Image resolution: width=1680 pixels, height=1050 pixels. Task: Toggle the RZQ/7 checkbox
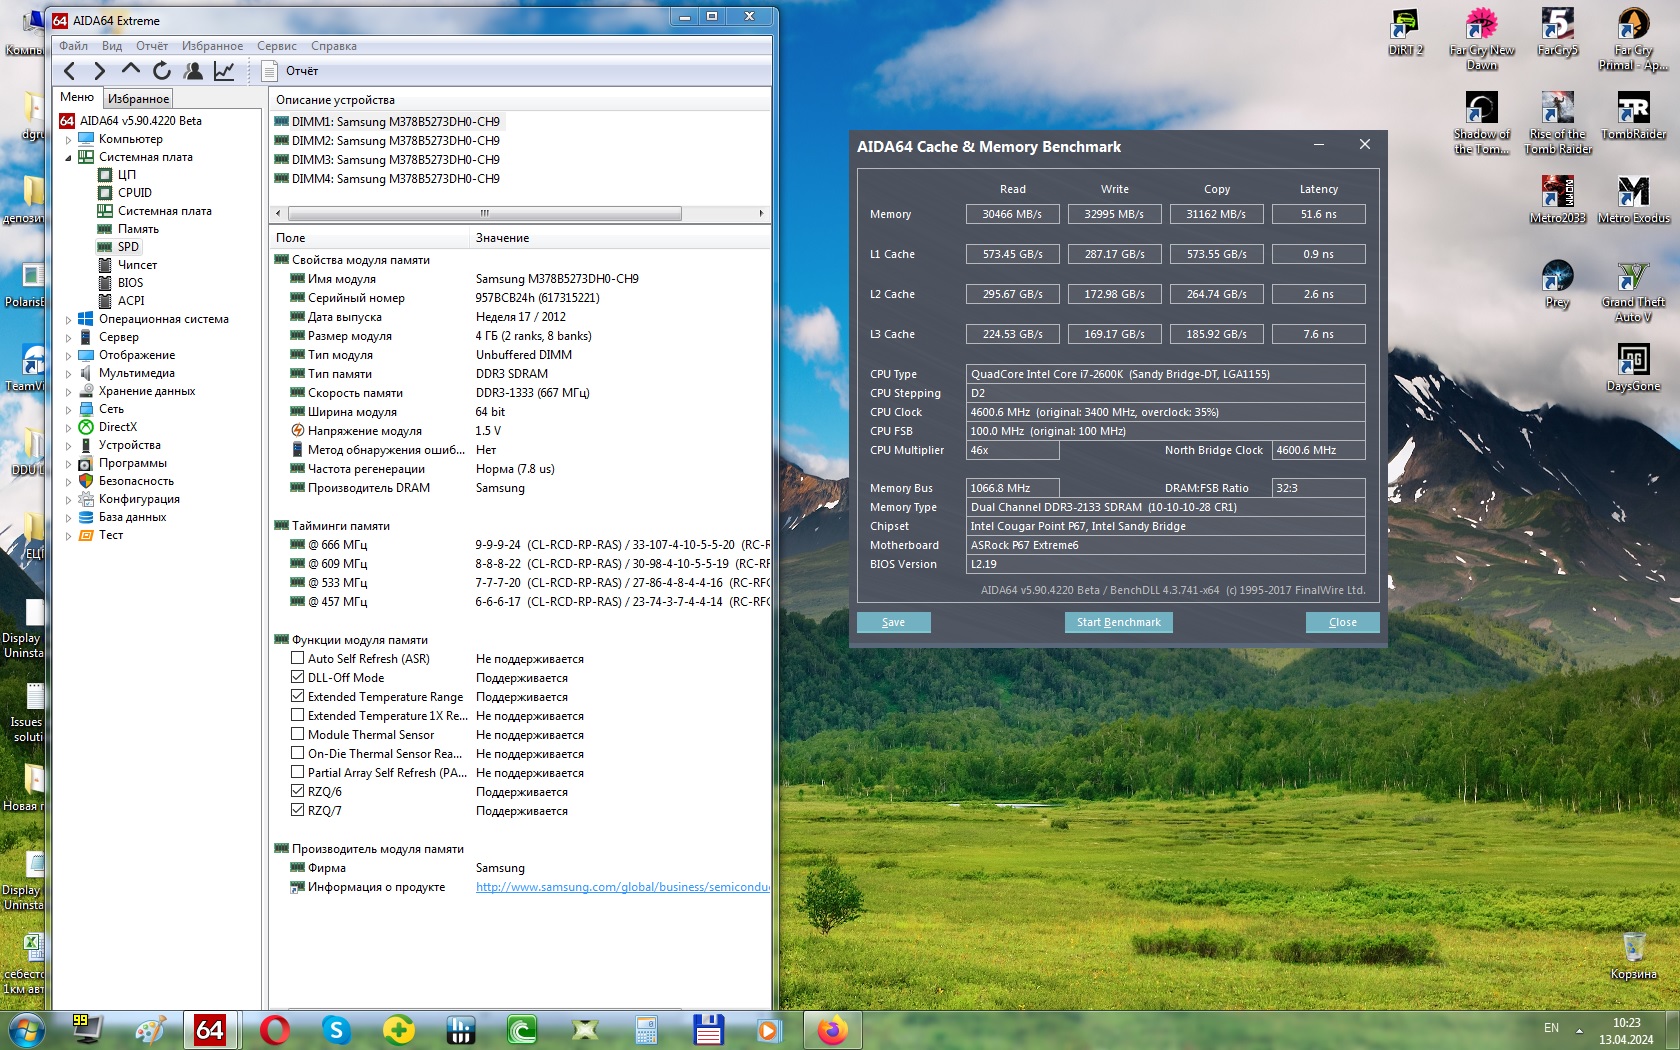point(297,810)
